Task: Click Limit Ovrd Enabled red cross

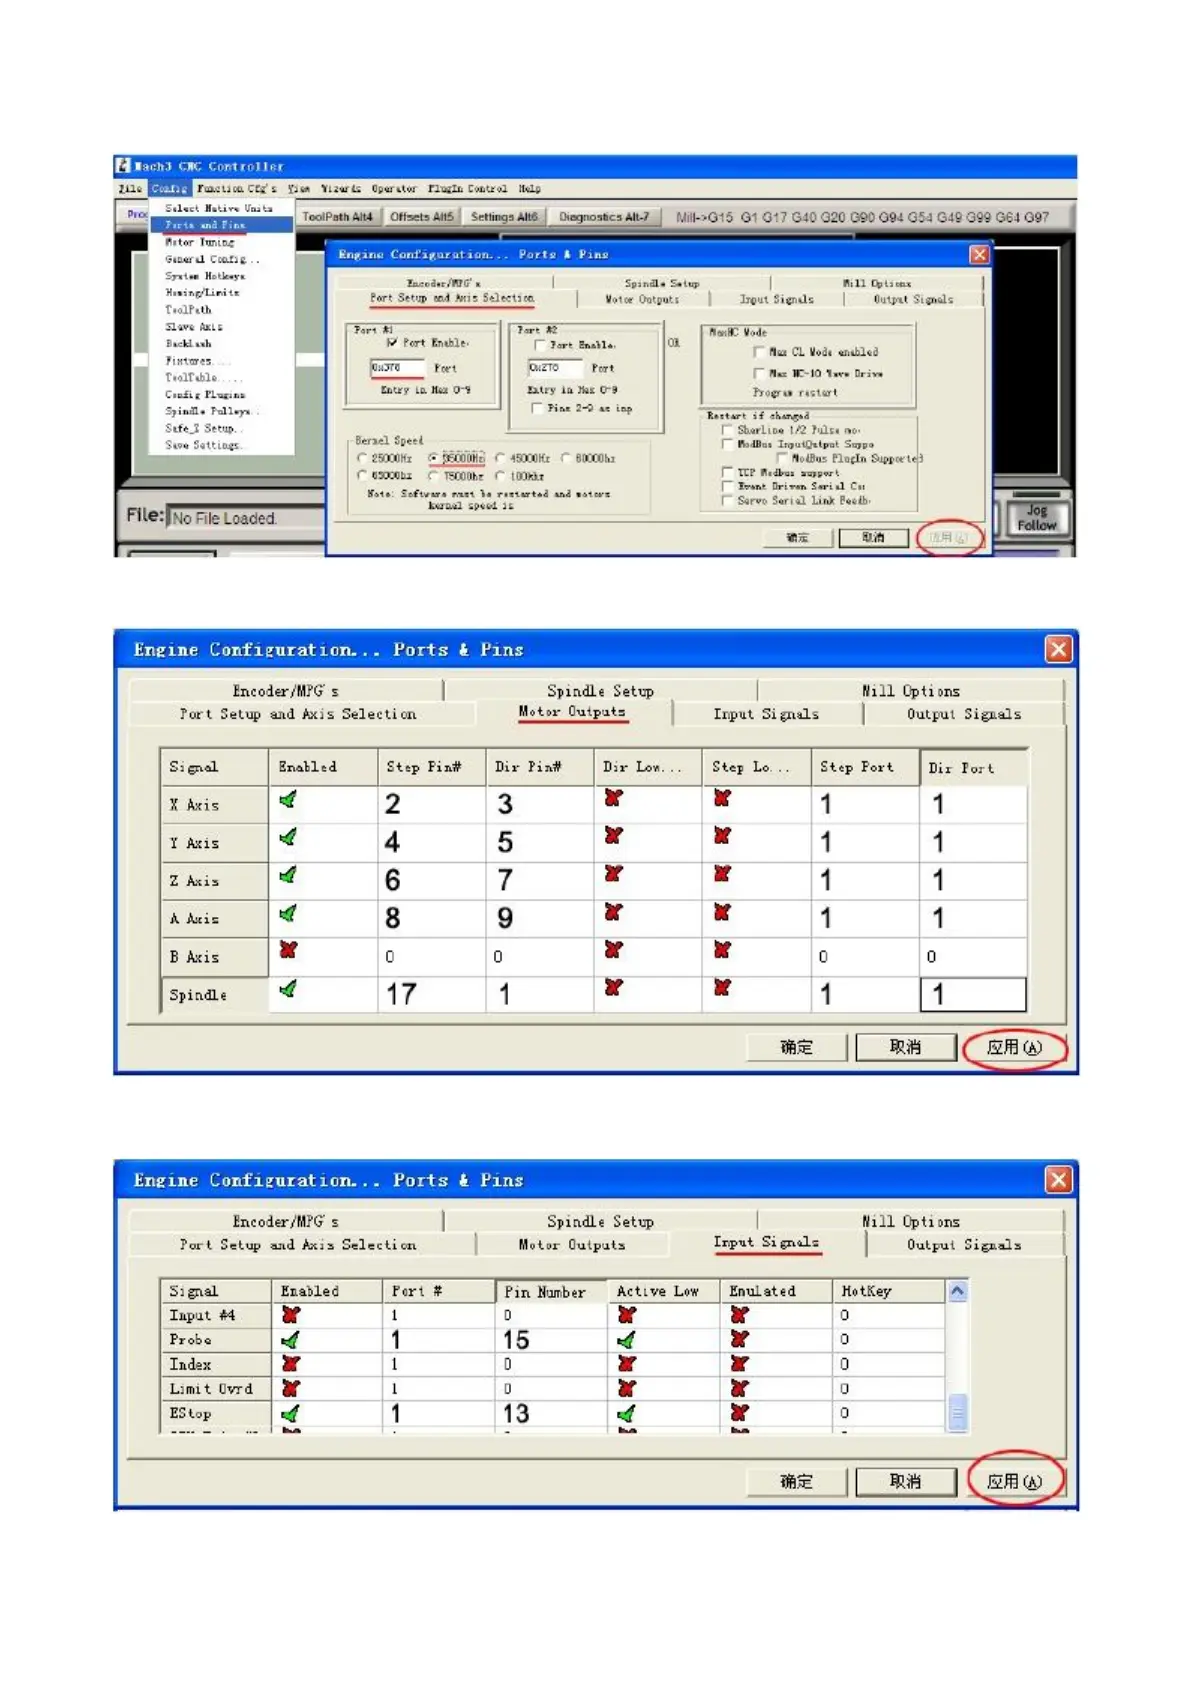Action: click(x=291, y=1389)
